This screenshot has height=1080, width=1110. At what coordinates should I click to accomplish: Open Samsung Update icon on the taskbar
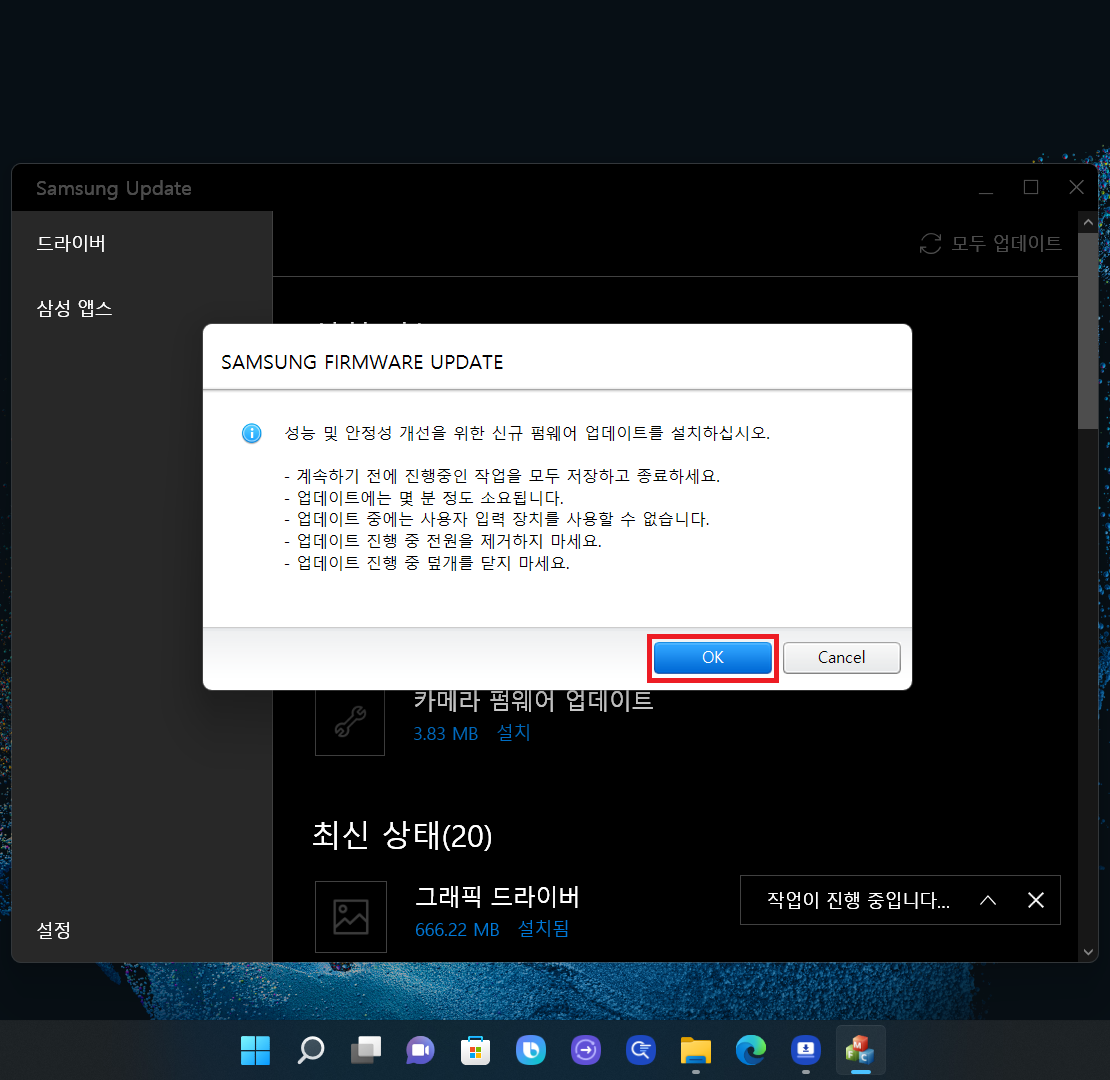(x=806, y=1050)
